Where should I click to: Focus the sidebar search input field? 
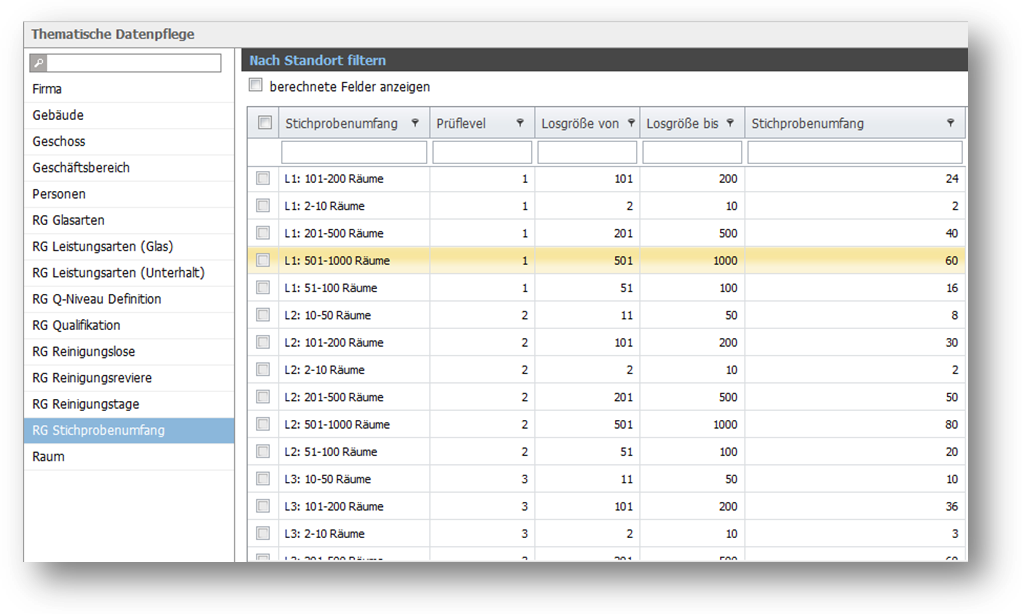(134, 63)
